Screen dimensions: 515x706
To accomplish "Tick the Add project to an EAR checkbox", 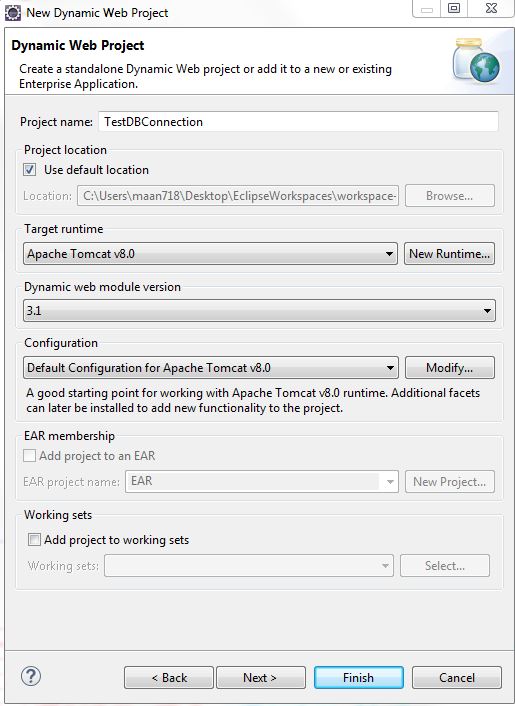I will (30, 456).
